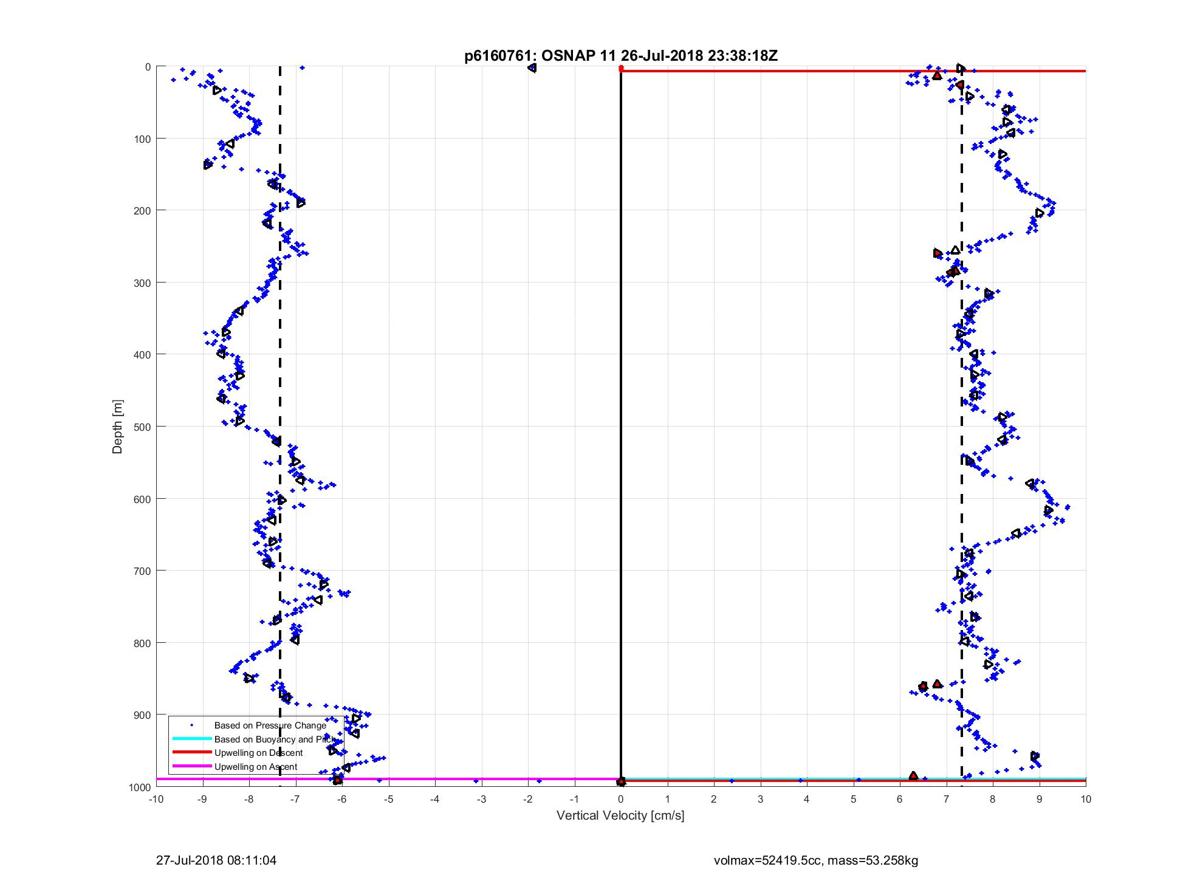Viewport: 1200px width, 885px height.
Task: Click the cyan line legend sample
Action: pos(191,738)
